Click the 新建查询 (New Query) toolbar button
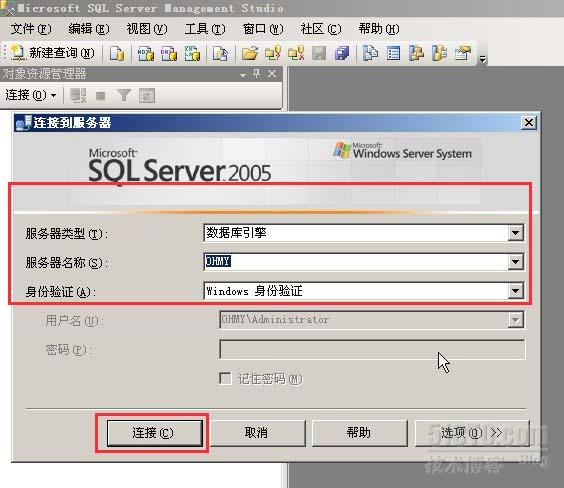The height and width of the screenshot is (488, 564). click(x=53, y=53)
